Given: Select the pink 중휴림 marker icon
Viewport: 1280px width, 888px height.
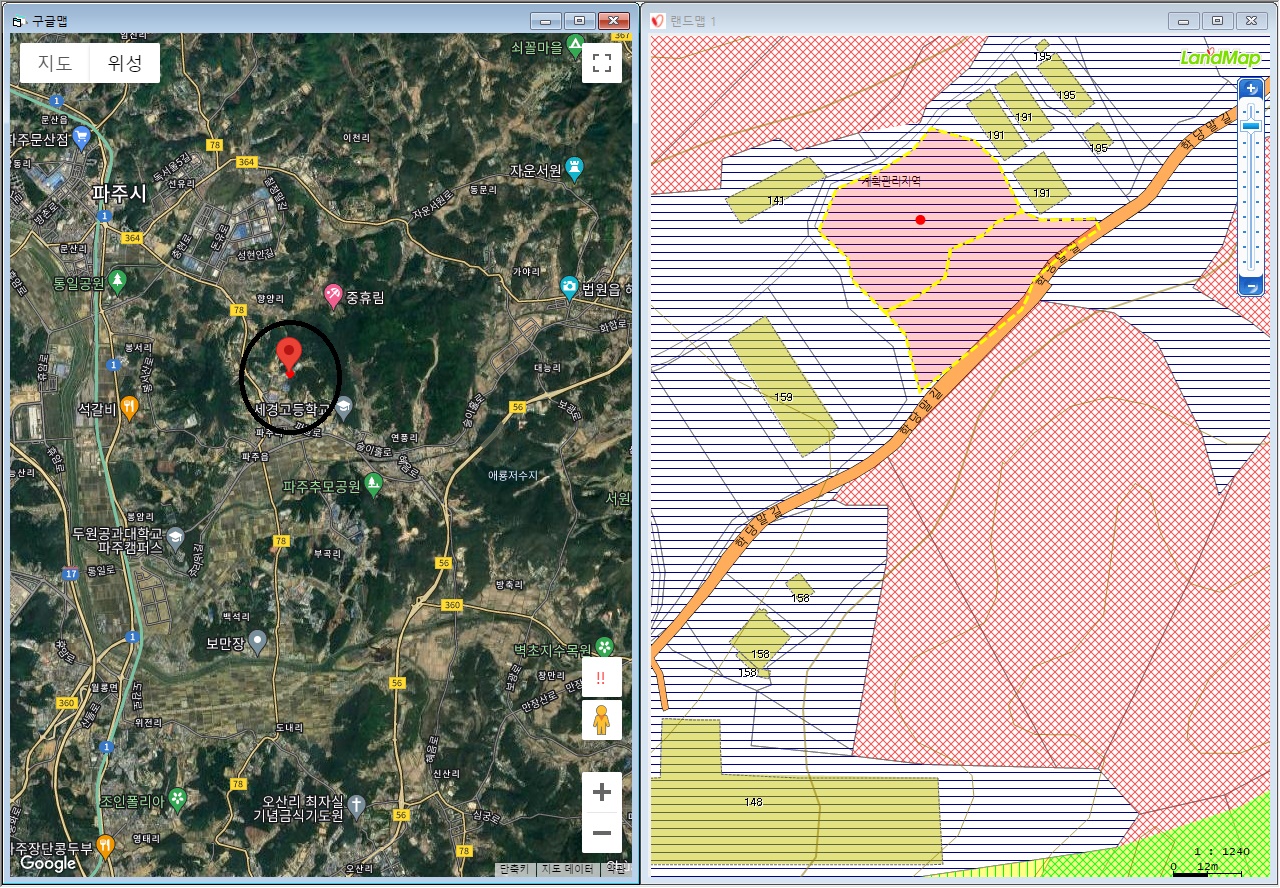Looking at the screenshot, I should pos(333,296).
